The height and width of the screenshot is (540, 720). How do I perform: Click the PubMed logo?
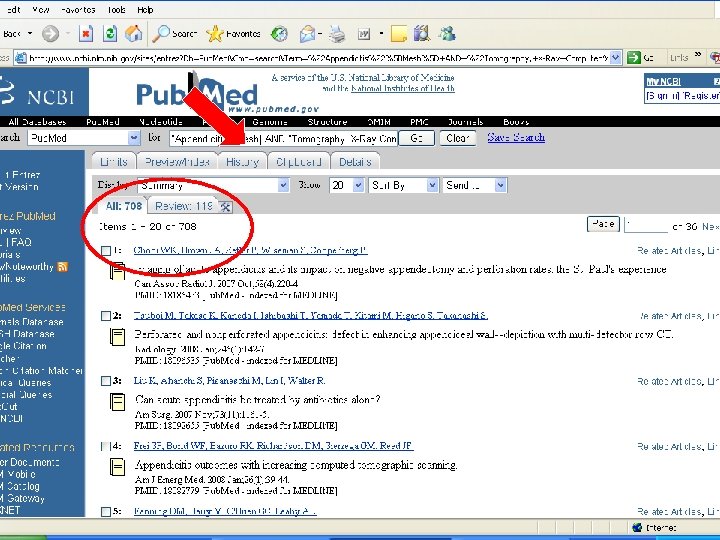point(197,95)
